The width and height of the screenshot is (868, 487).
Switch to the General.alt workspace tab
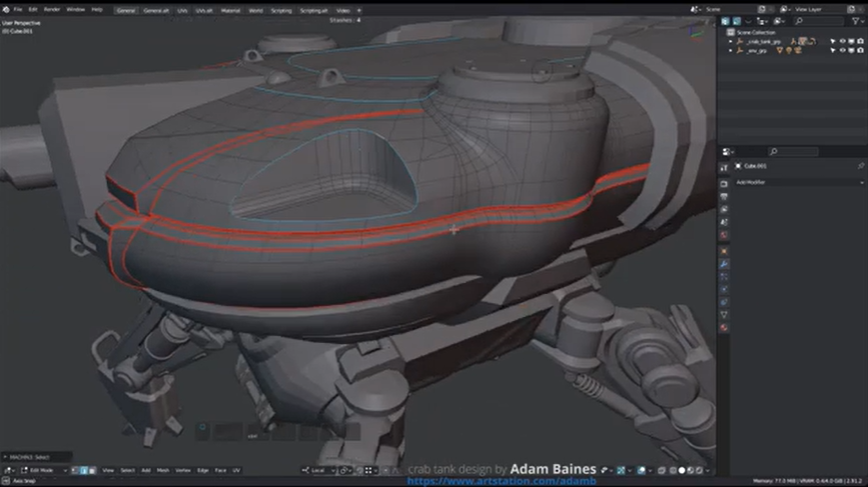pos(156,11)
